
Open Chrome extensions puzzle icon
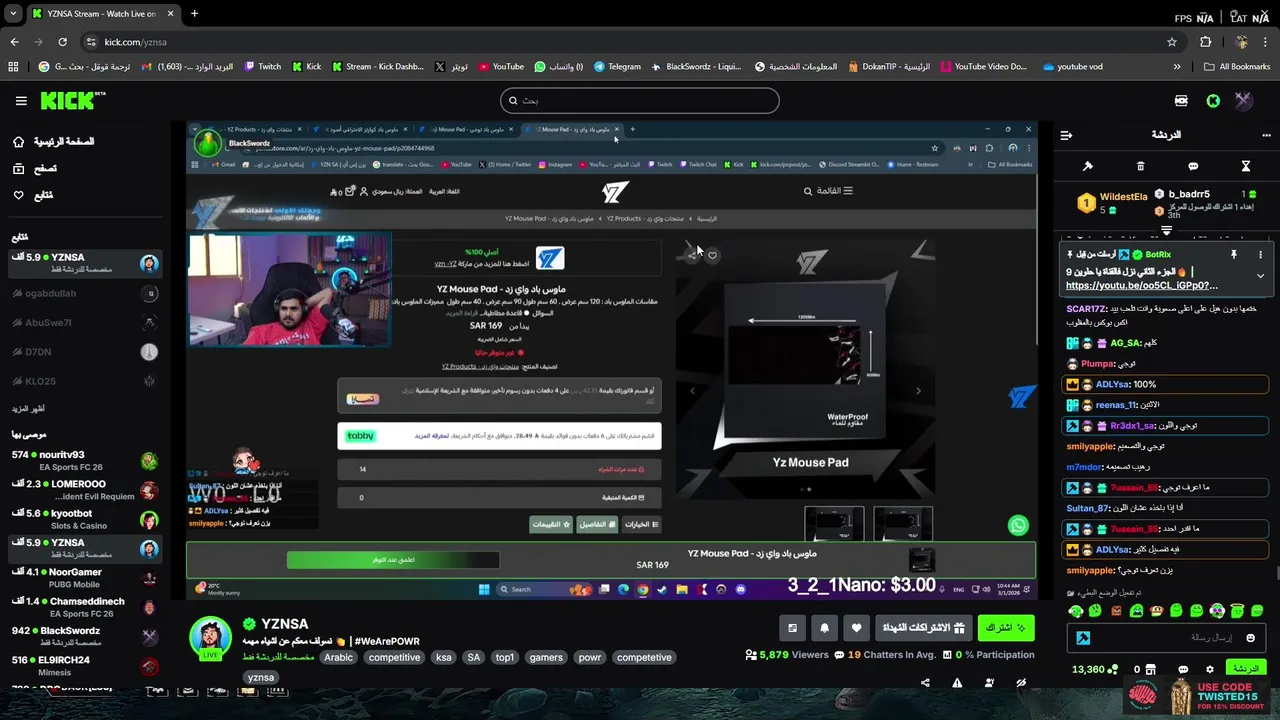coord(1205,42)
